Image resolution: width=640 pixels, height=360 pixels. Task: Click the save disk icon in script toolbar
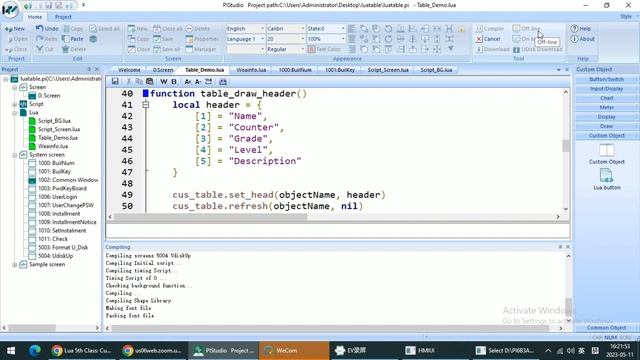115,82
